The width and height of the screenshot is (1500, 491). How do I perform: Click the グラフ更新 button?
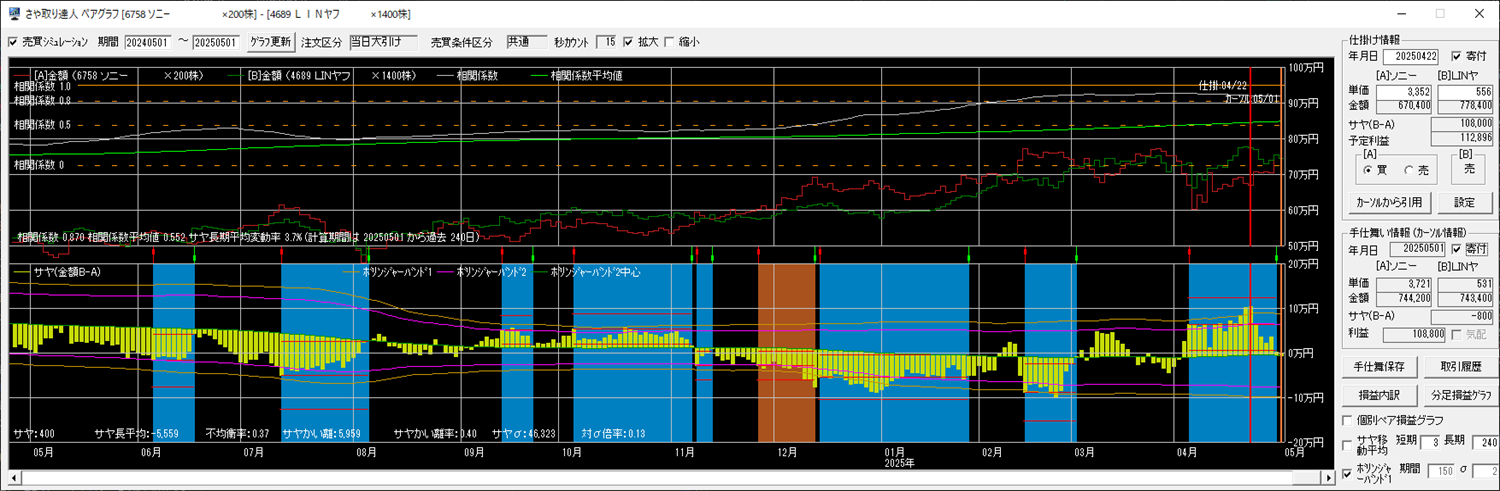(x=270, y=42)
